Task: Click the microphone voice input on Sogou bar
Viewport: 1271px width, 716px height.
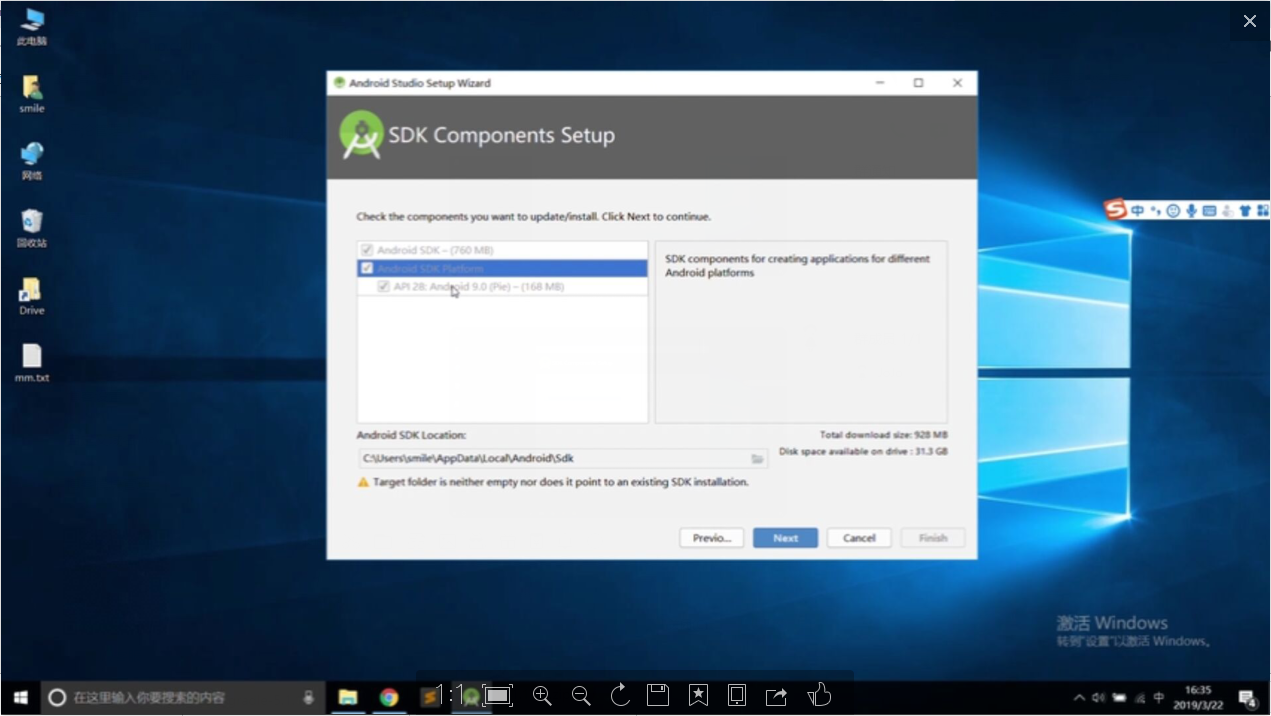Action: [1191, 211]
